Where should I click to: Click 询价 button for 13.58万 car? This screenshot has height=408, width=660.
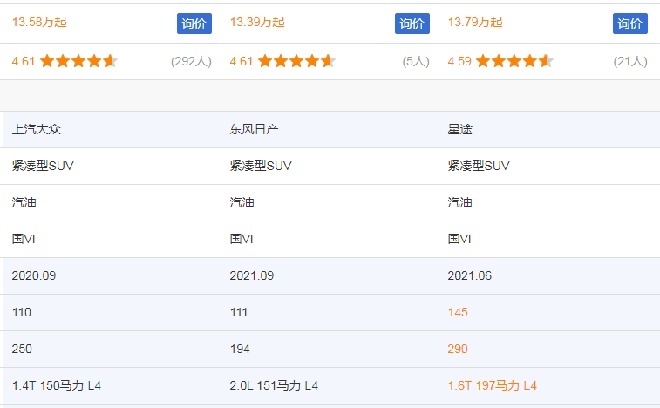(194, 23)
